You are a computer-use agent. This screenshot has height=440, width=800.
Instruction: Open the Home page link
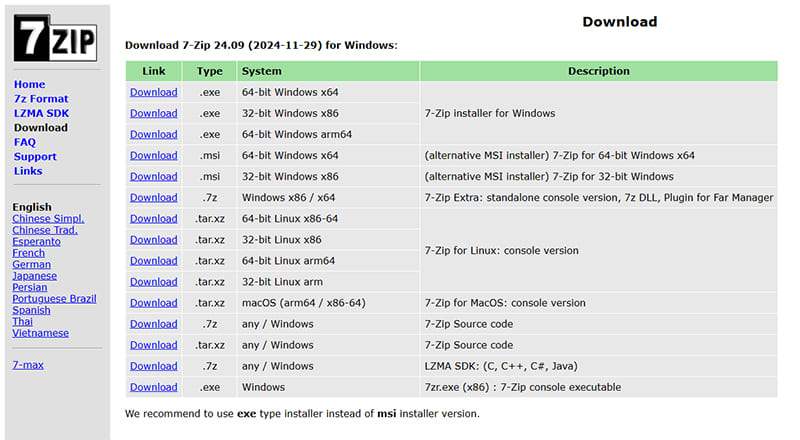pos(30,84)
